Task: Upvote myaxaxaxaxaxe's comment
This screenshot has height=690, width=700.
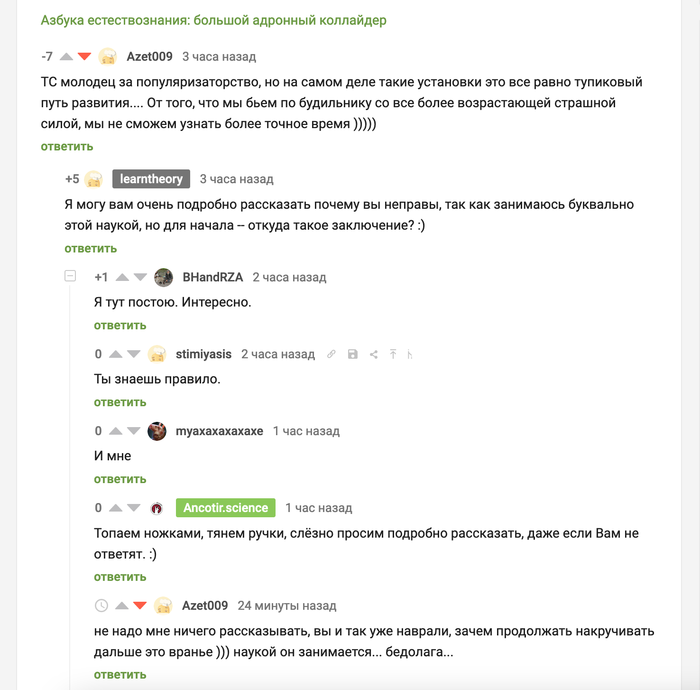Action: [x=116, y=431]
